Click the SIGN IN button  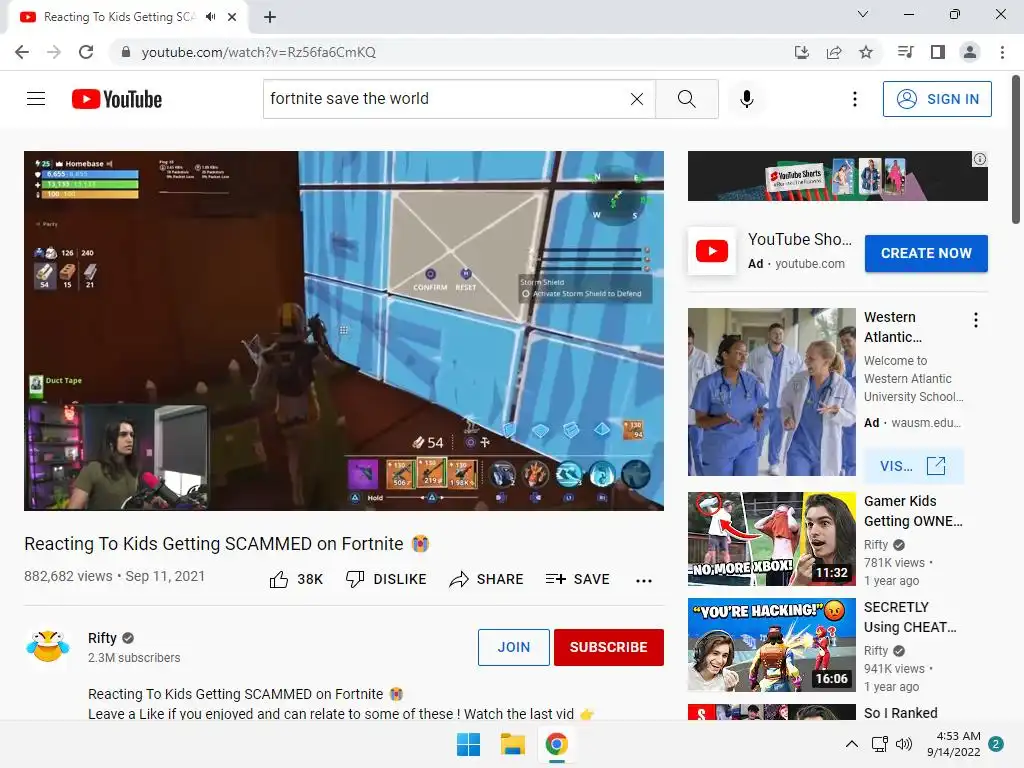click(936, 99)
